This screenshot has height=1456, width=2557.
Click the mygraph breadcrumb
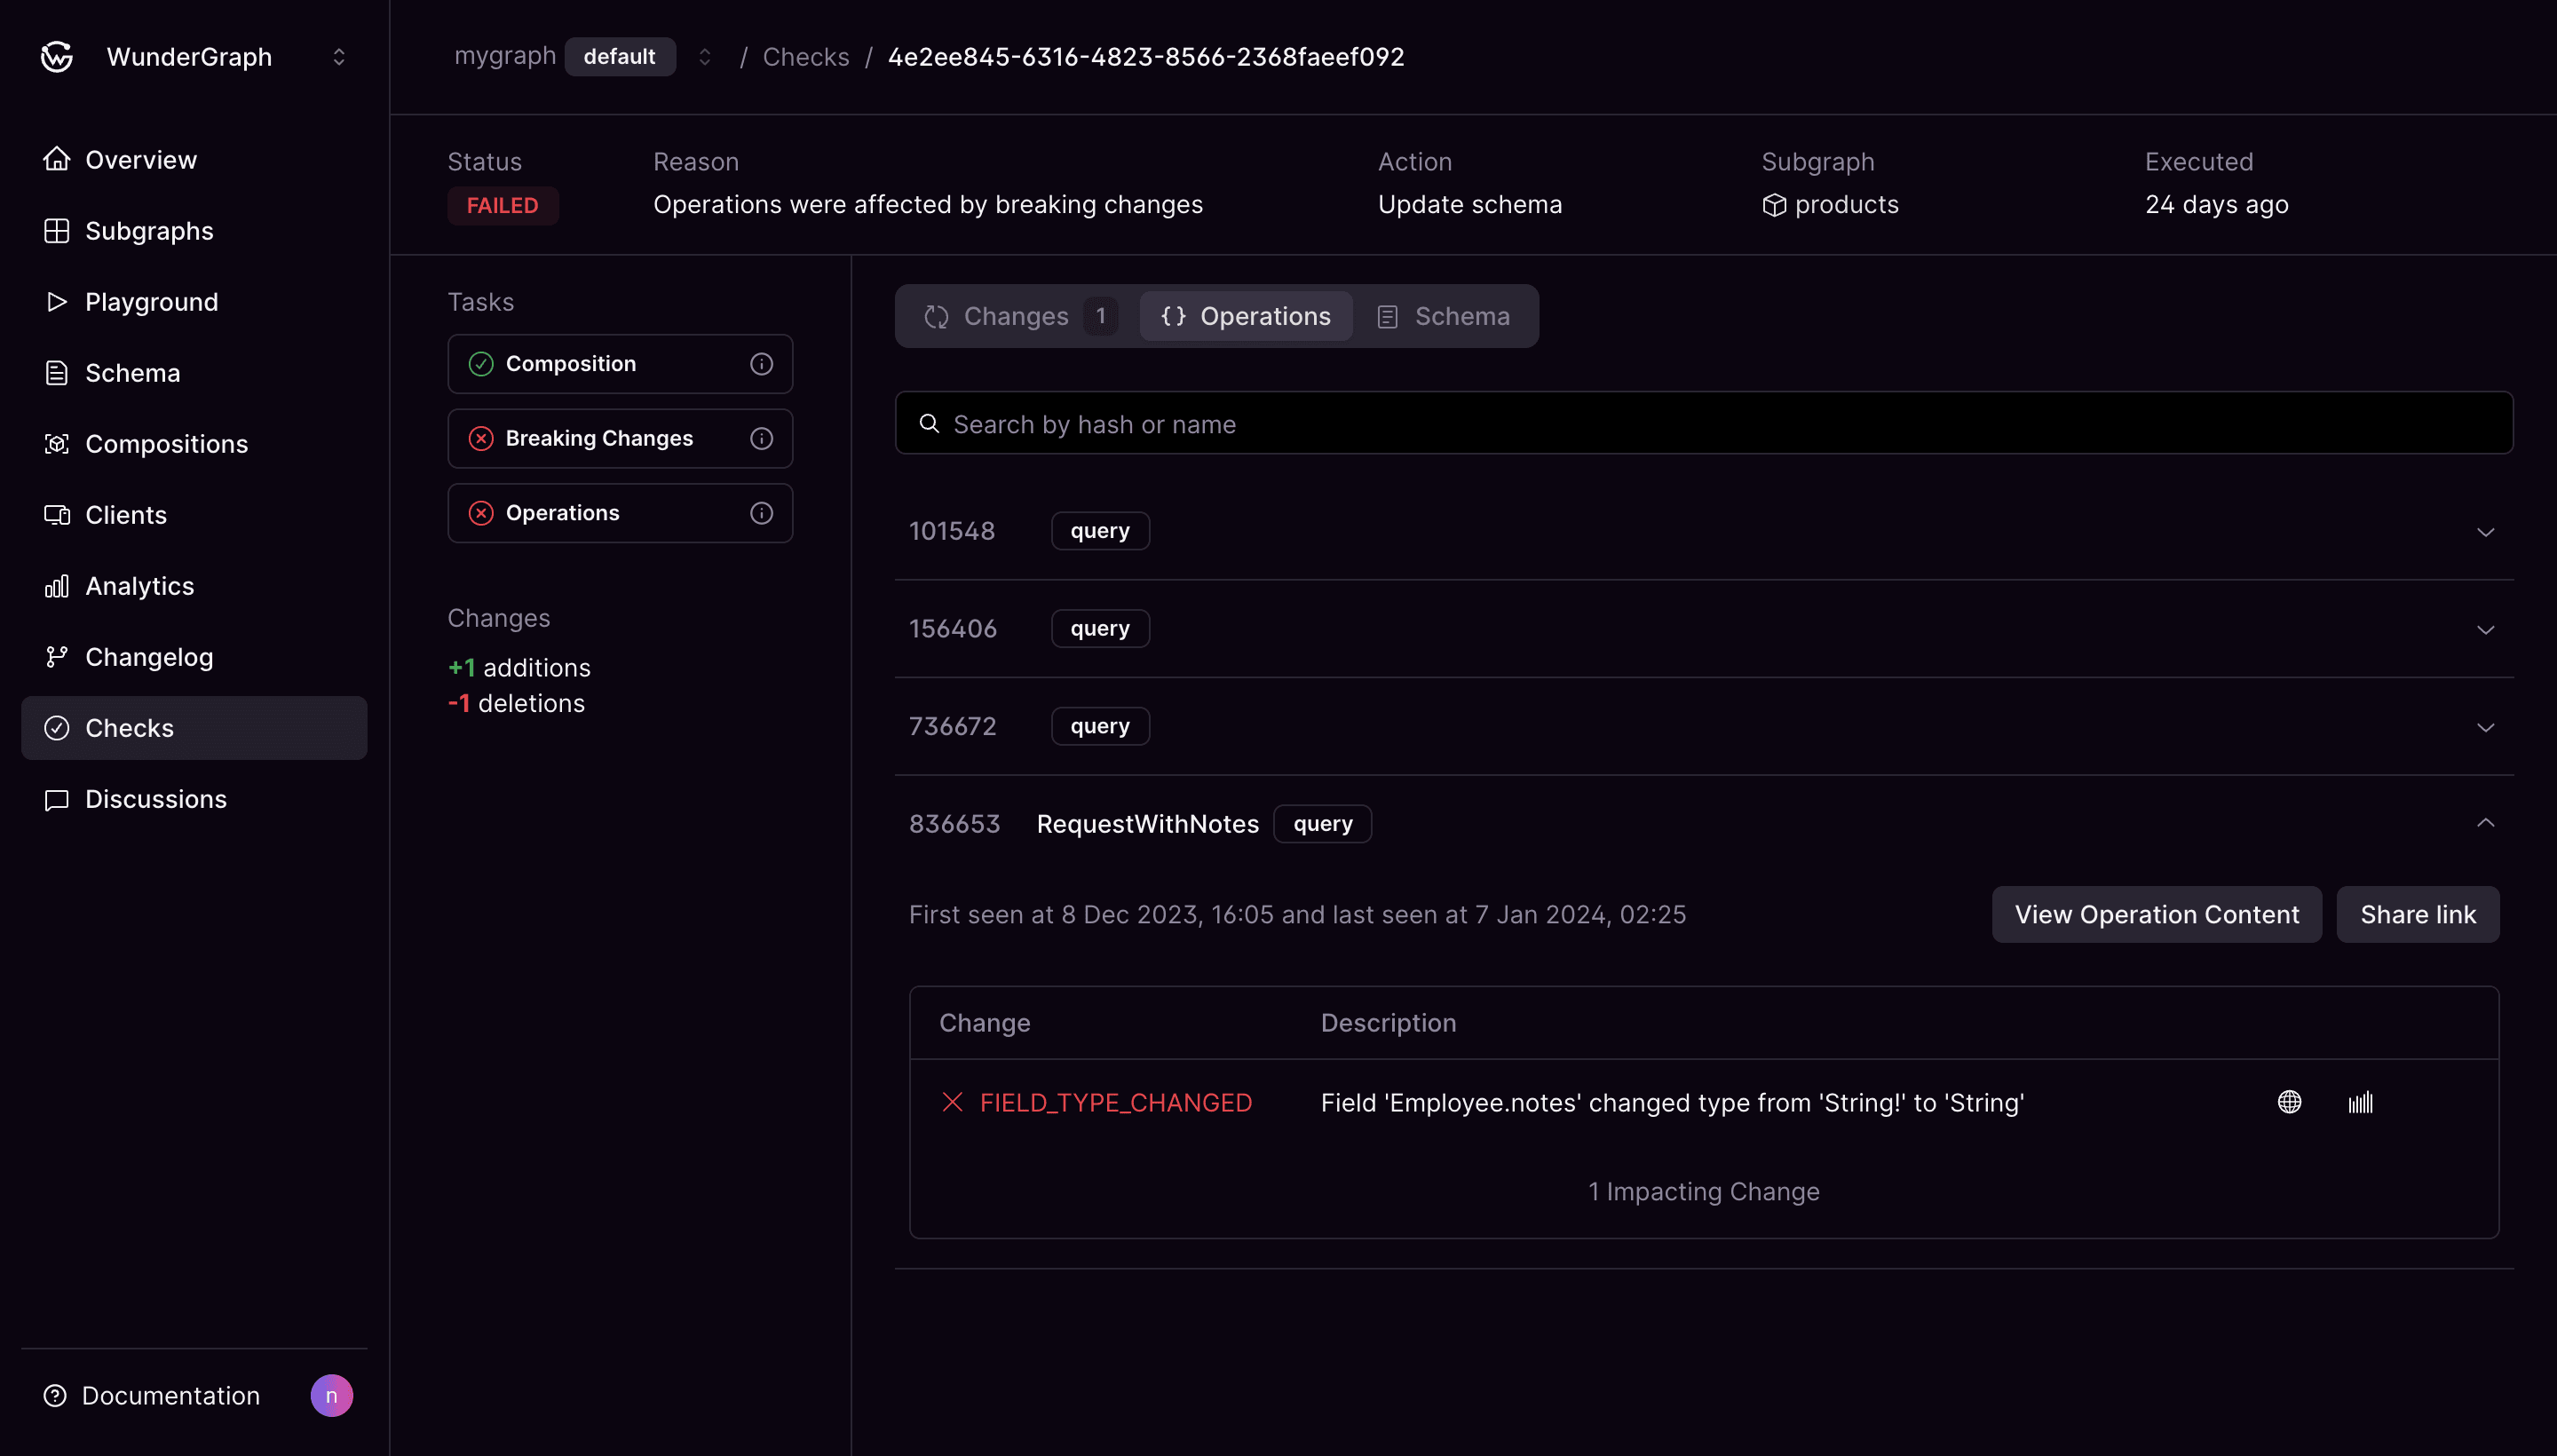point(505,56)
